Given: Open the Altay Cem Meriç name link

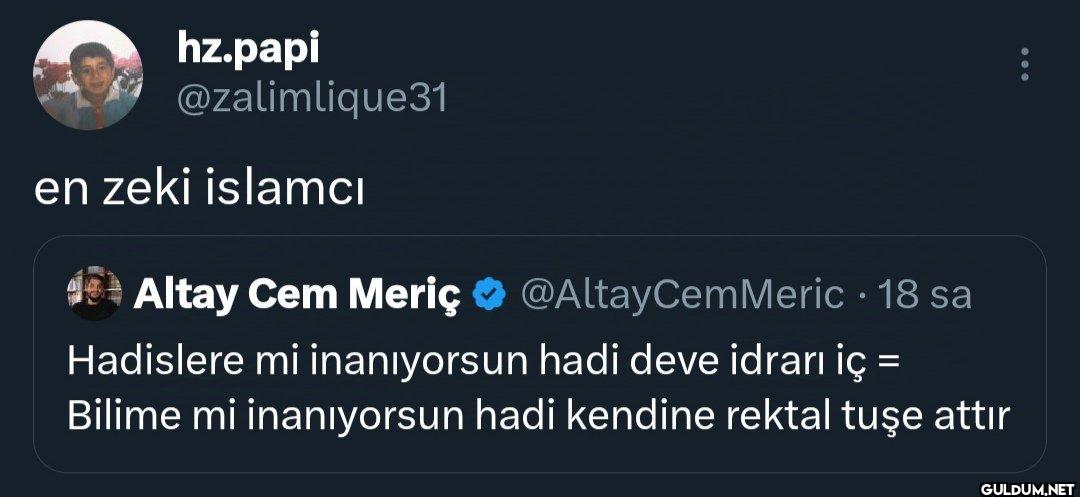Looking at the screenshot, I should [x=297, y=294].
